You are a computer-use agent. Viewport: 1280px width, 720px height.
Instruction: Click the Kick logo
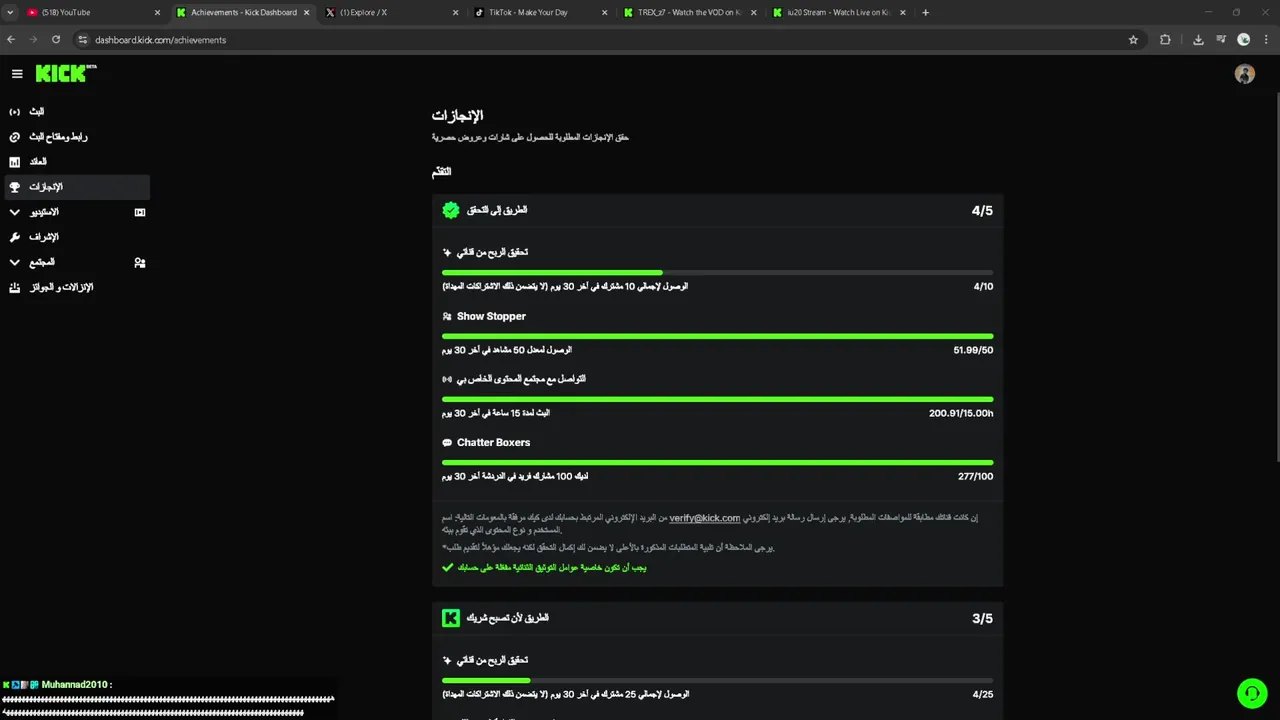(62, 73)
